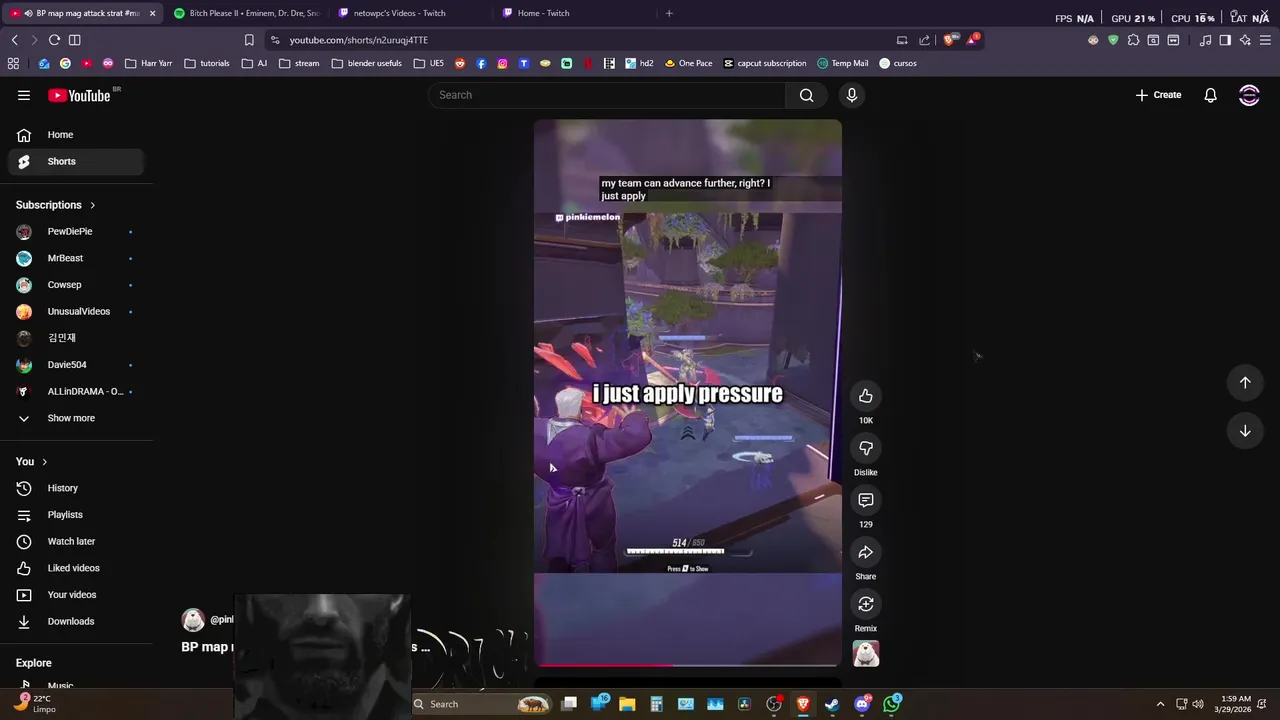
Task: Switch to Bitch Please II Spotify tab
Action: (x=246, y=13)
